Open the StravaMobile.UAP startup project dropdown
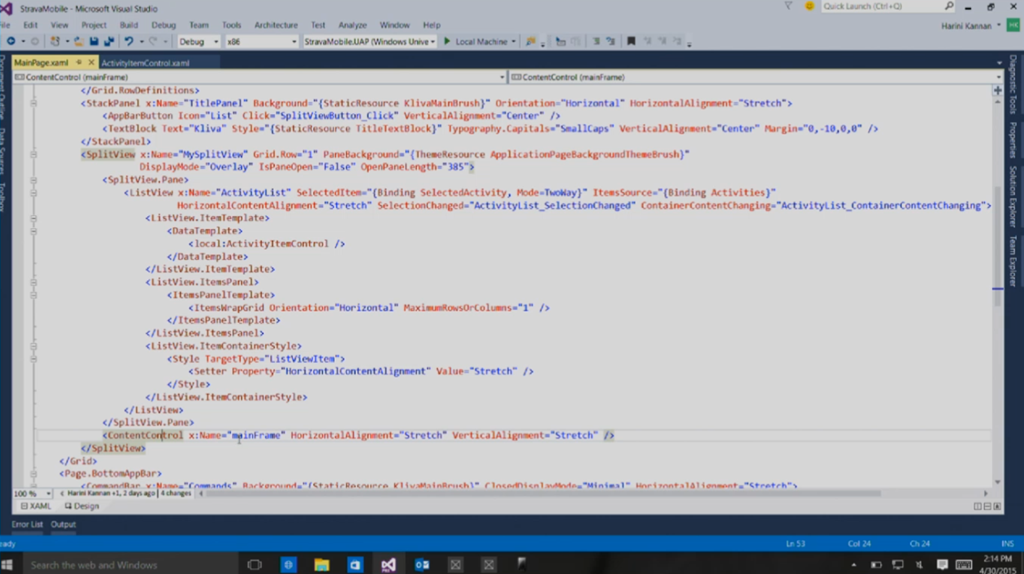1024x574 pixels. [370, 41]
